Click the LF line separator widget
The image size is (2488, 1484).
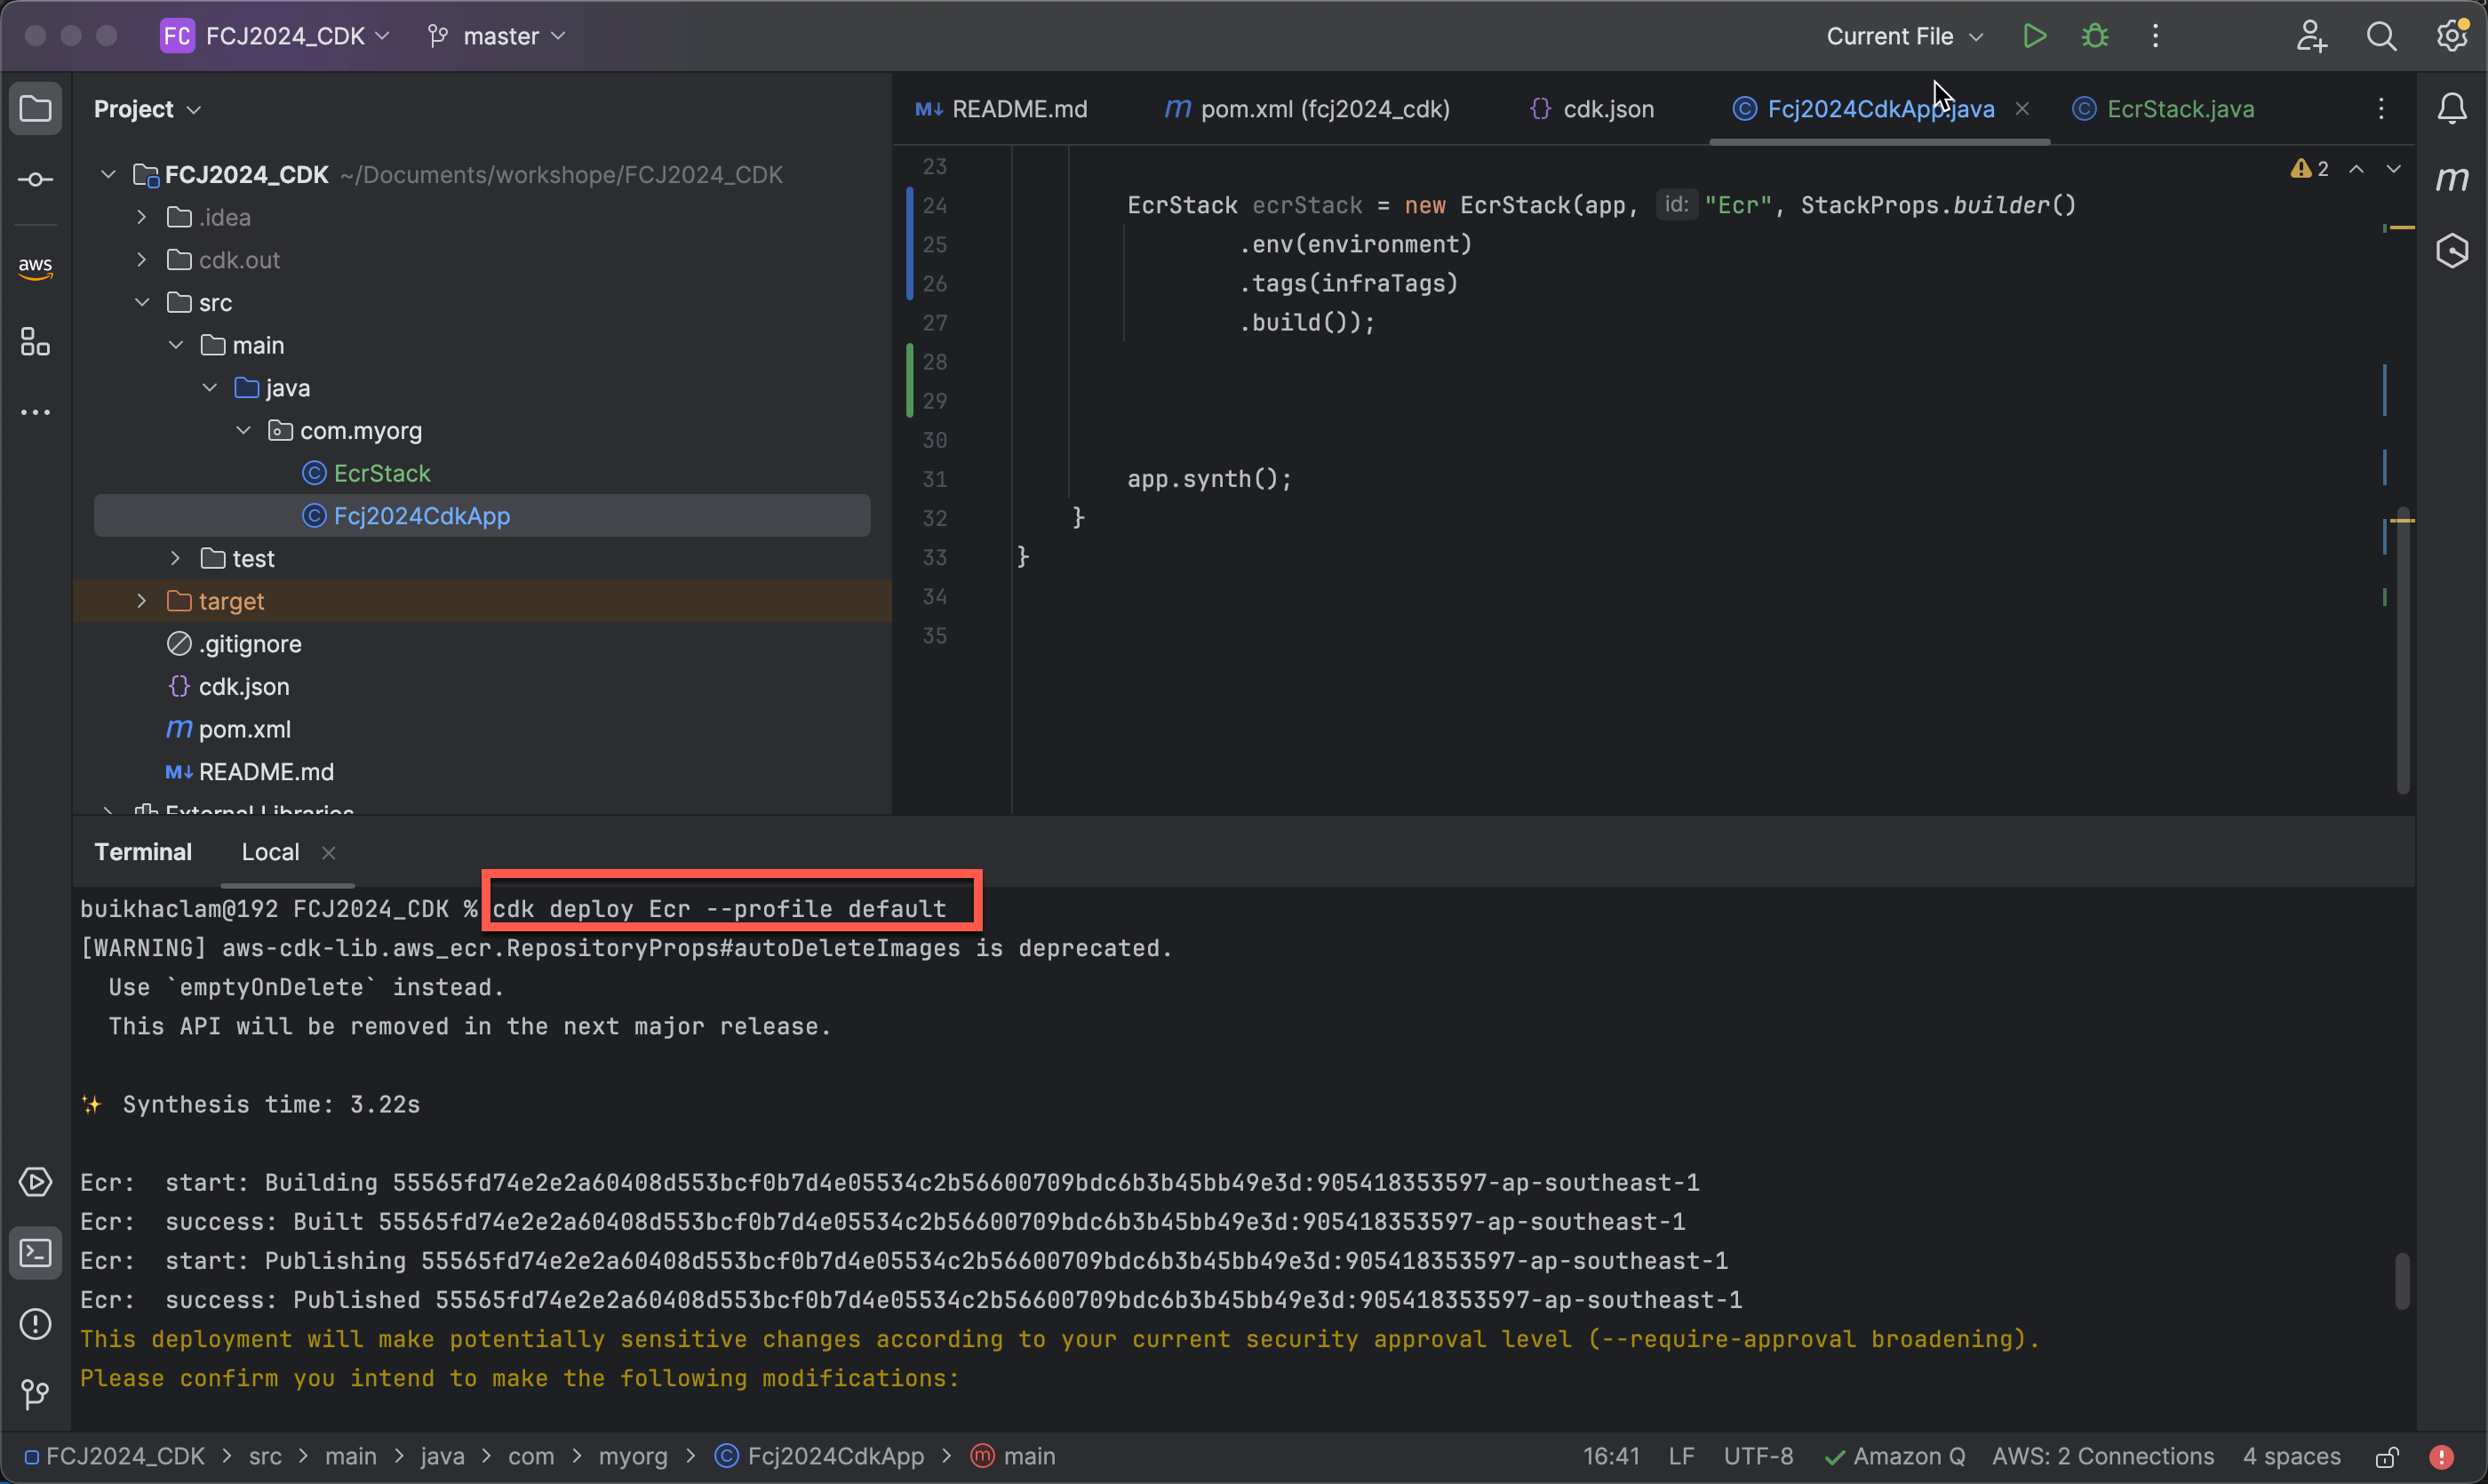(1681, 1456)
